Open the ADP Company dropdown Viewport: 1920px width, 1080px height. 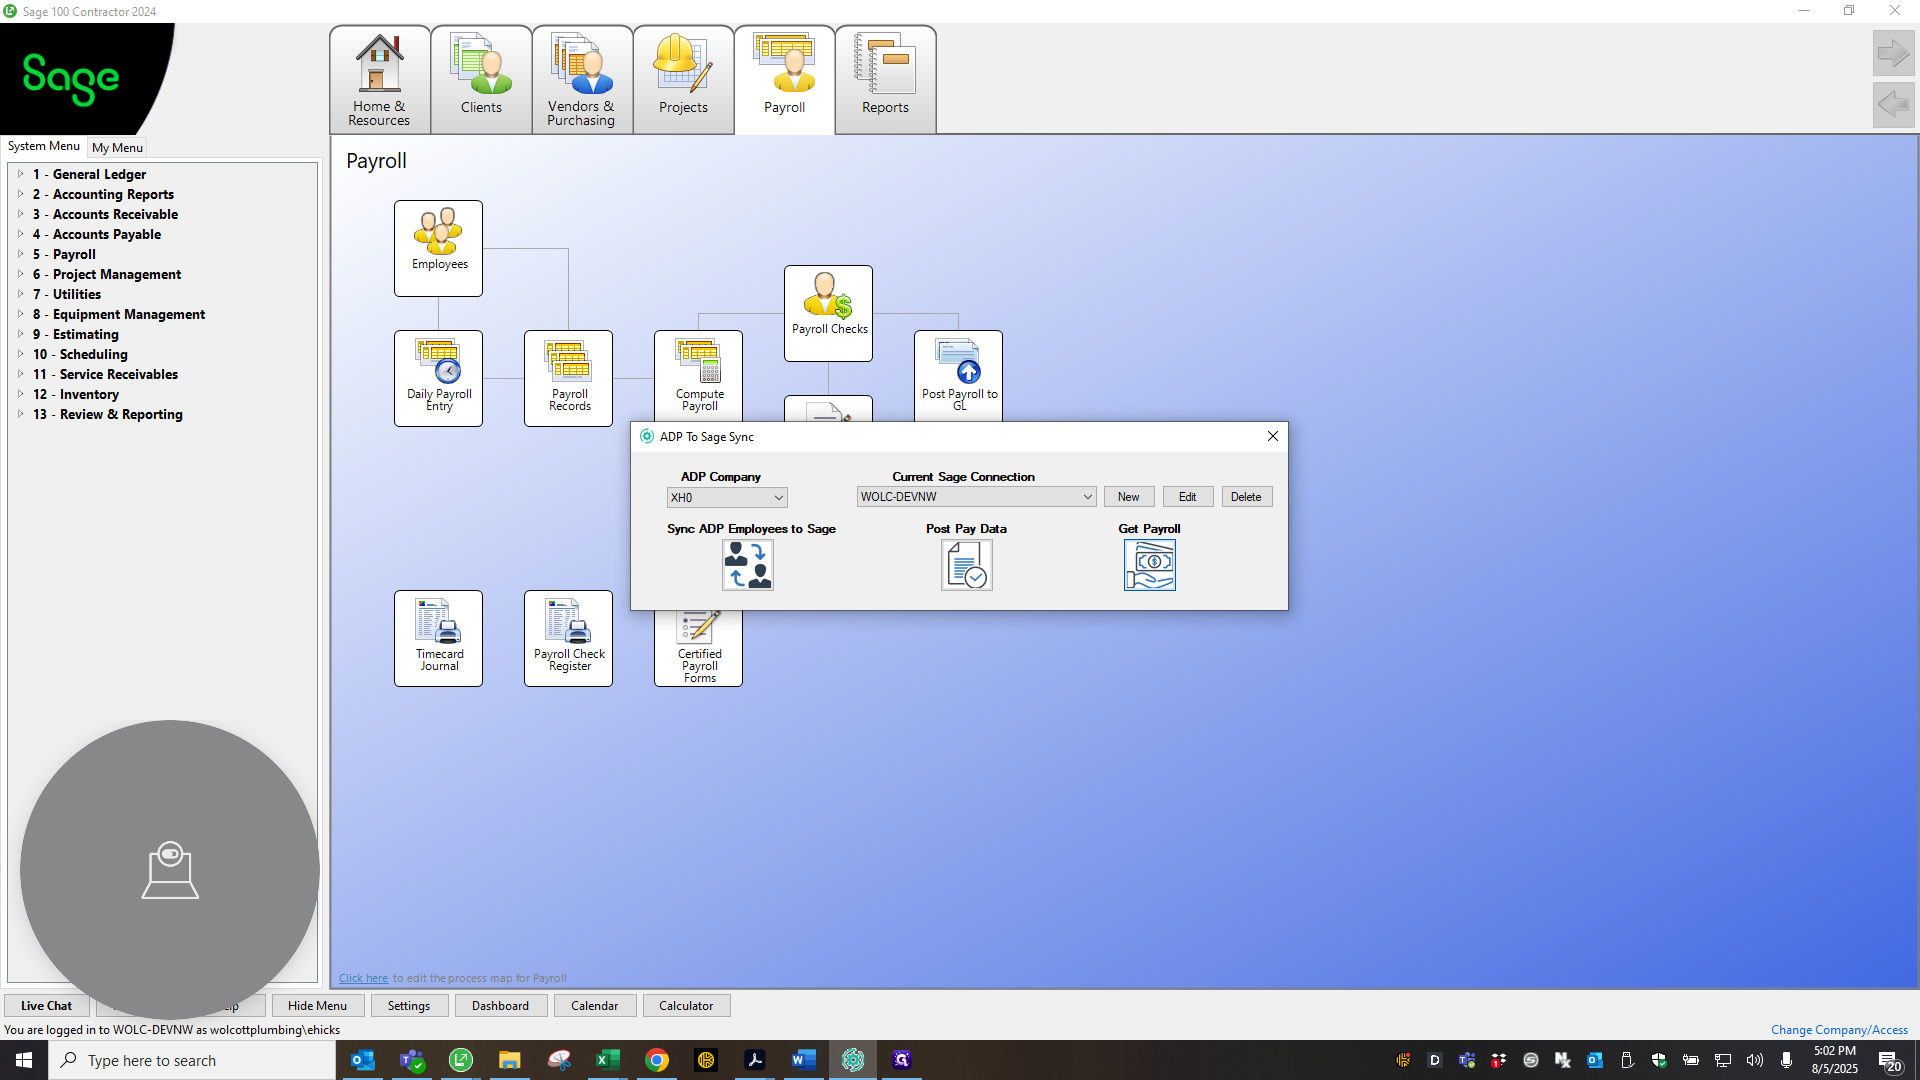coord(727,498)
